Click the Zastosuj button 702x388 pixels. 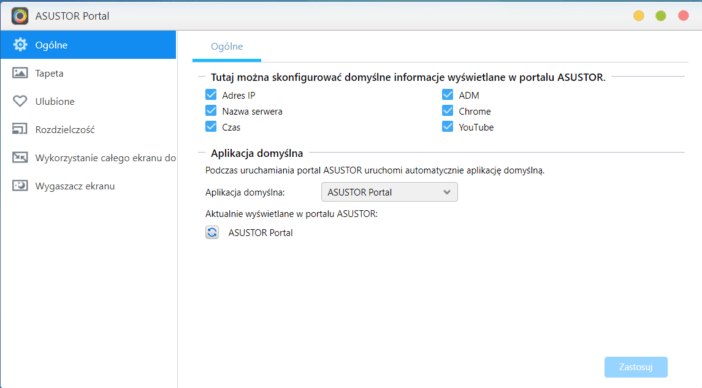click(636, 367)
